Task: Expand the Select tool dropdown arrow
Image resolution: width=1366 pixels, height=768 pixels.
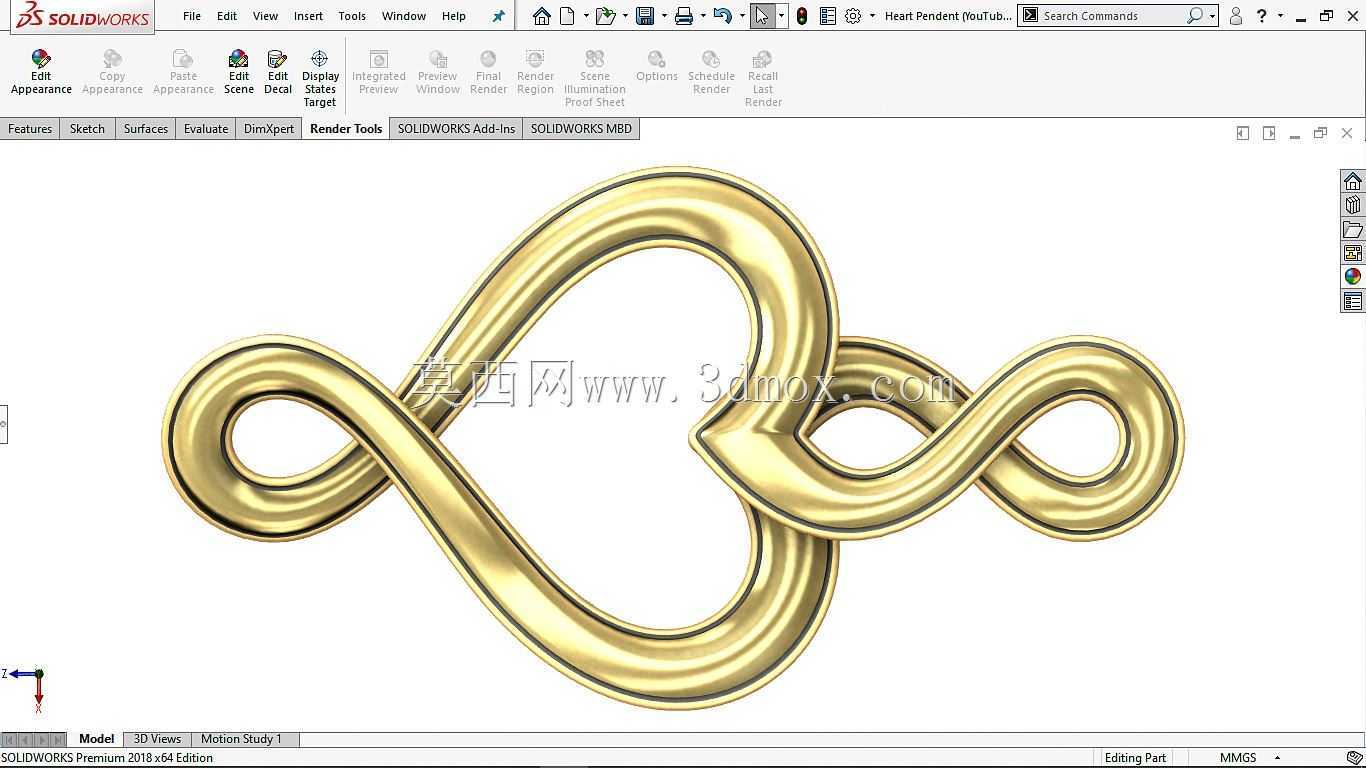Action: click(x=781, y=16)
